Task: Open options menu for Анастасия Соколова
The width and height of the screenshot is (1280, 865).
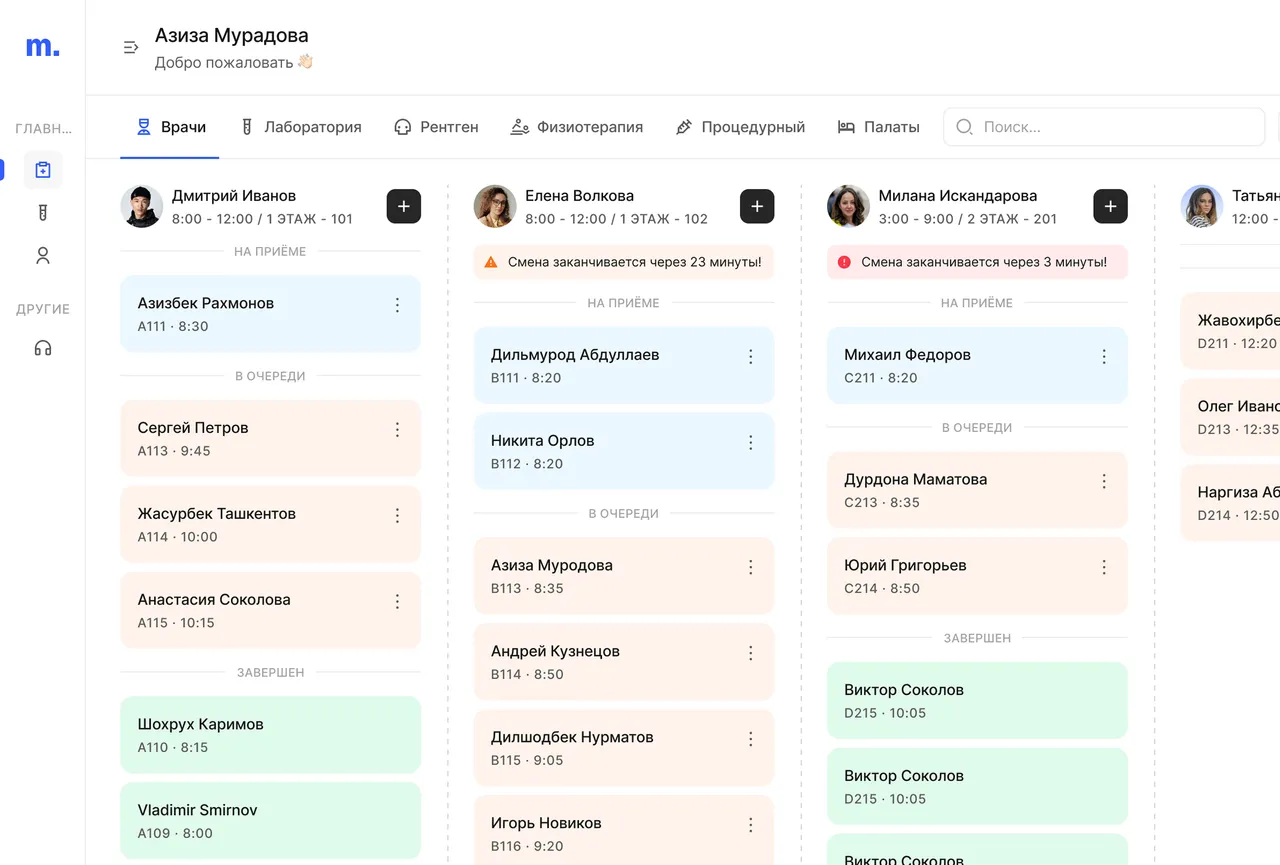Action: (x=397, y=601)
